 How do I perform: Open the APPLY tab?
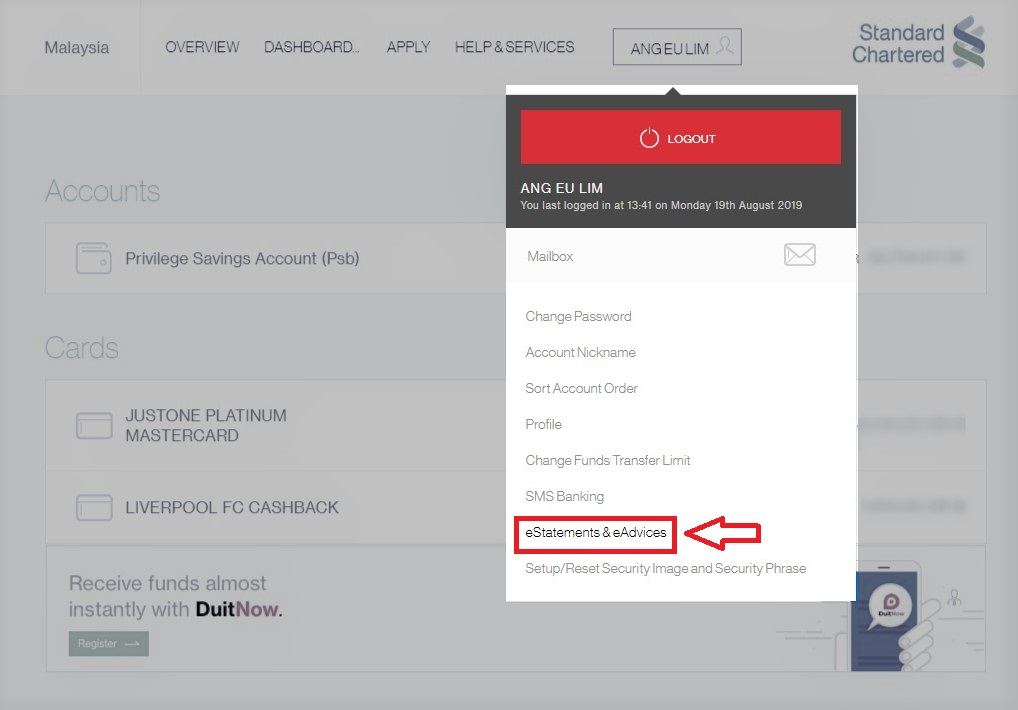pos(408,47)
